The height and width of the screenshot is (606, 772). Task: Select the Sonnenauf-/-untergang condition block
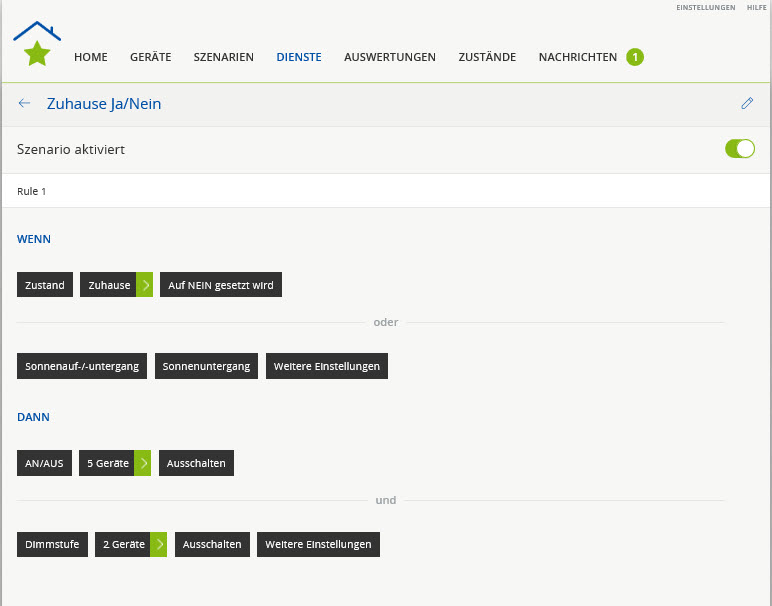coord(83,366)
